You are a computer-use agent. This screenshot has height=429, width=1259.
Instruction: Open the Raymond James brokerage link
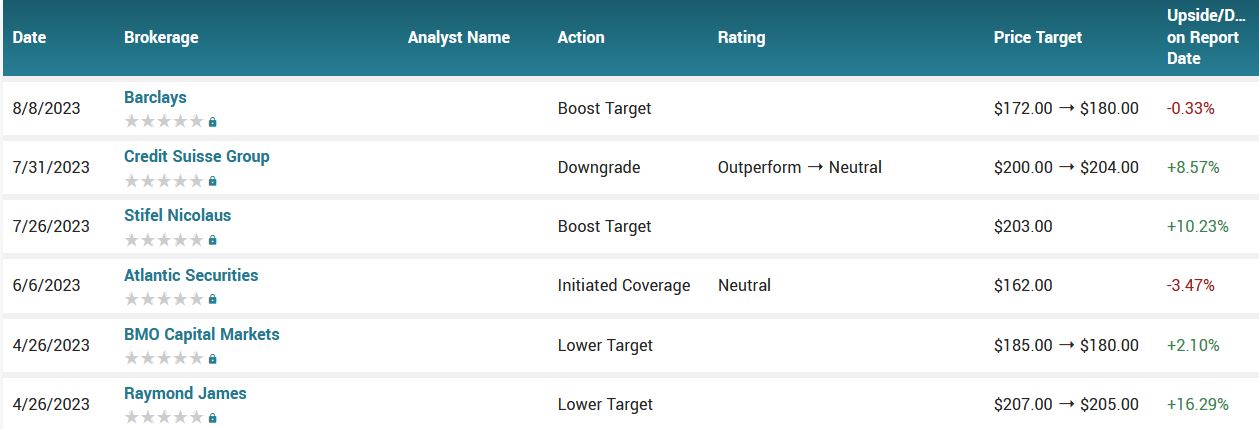tap(185, 393)
